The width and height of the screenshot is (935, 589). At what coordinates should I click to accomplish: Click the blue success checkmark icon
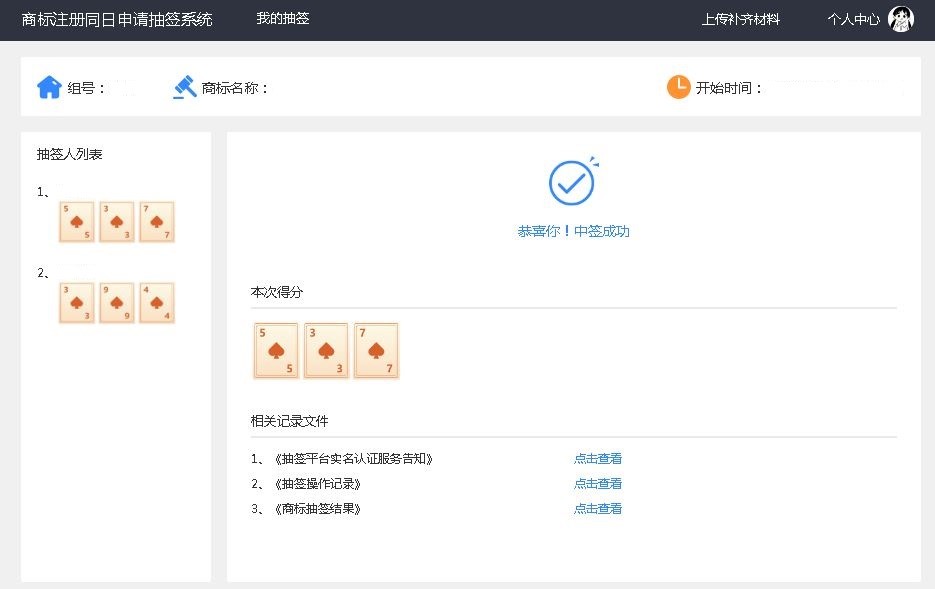click(572, 181)
